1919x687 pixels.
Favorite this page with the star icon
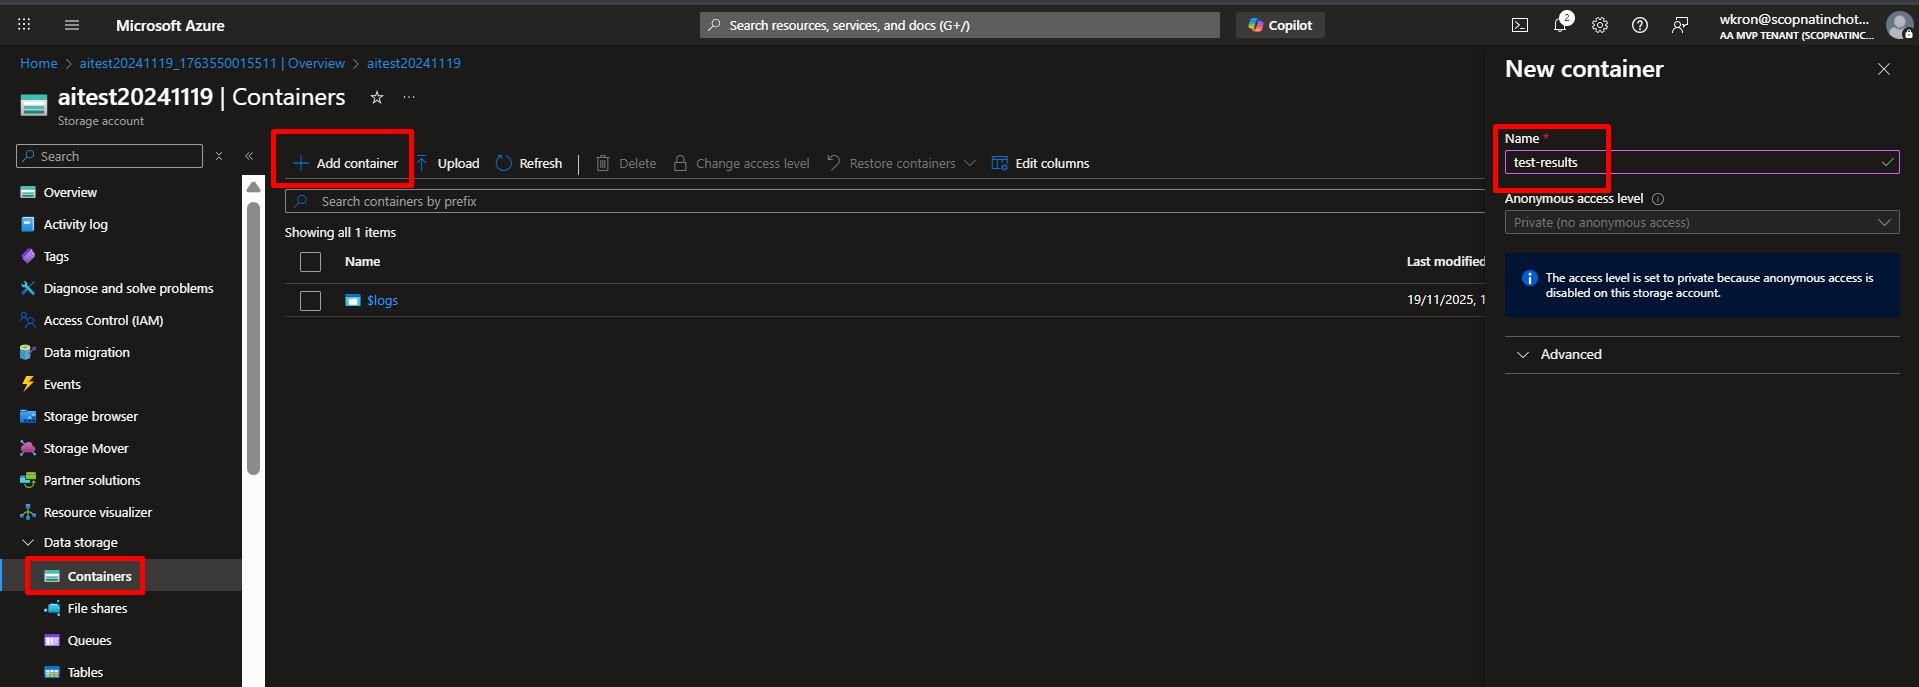tap(377, 97)
